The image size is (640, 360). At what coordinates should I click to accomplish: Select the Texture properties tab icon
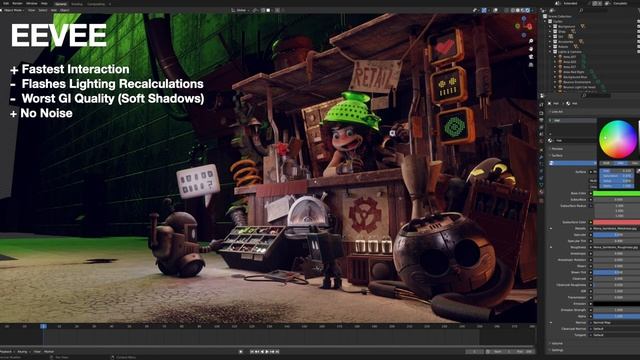(x=542, y=200)
